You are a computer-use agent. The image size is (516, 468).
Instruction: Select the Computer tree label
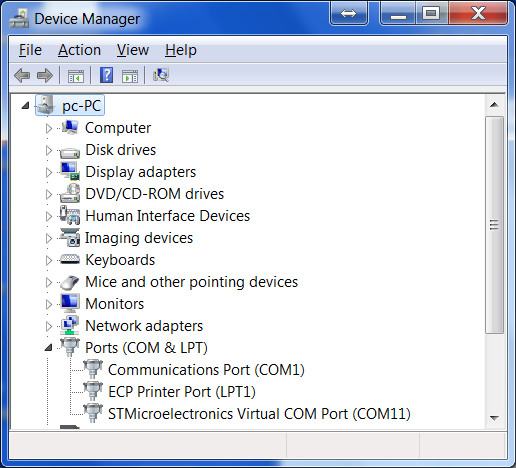[x=118, y=128]
